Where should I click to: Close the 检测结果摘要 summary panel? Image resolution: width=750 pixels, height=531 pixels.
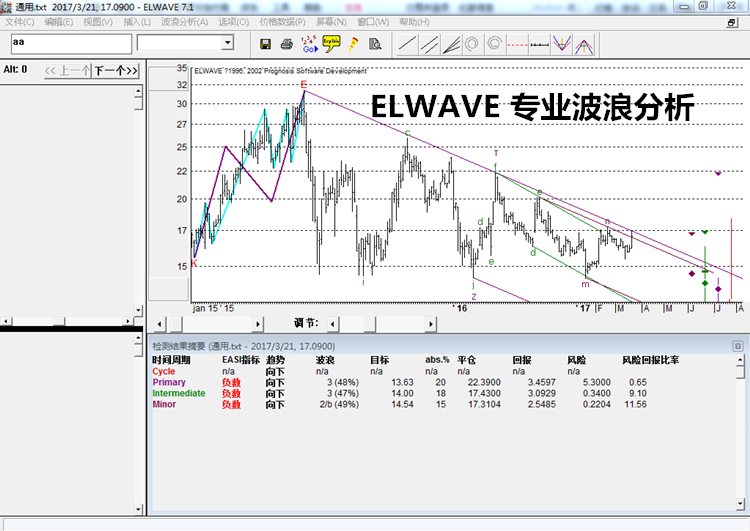(738, 345)
